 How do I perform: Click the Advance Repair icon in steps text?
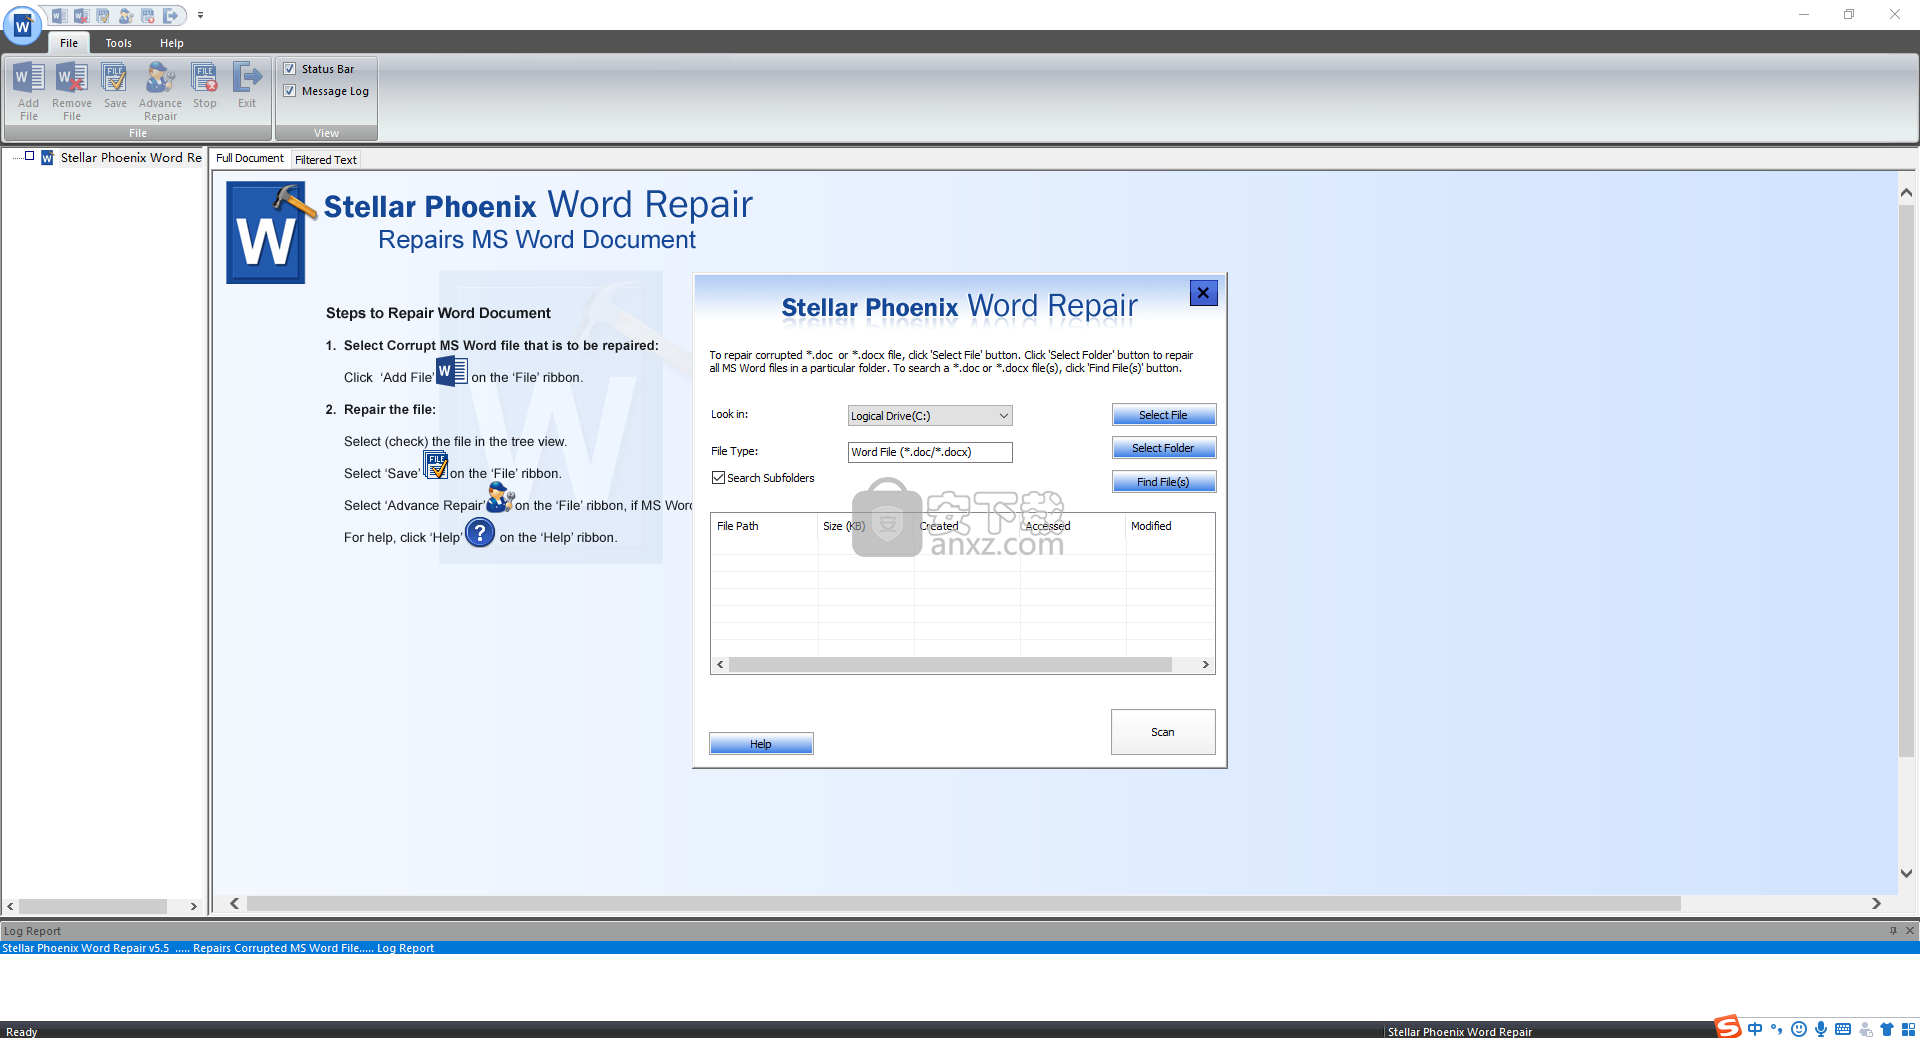500,497
